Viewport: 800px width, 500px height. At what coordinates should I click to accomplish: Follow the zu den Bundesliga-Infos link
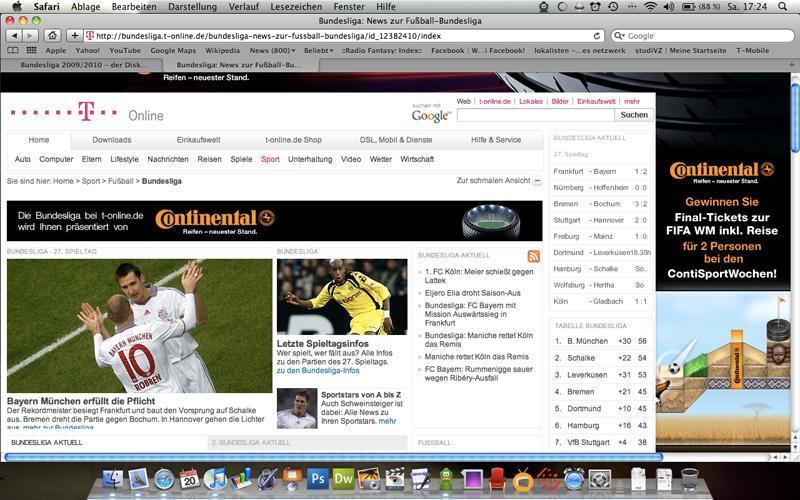[318, 370]
